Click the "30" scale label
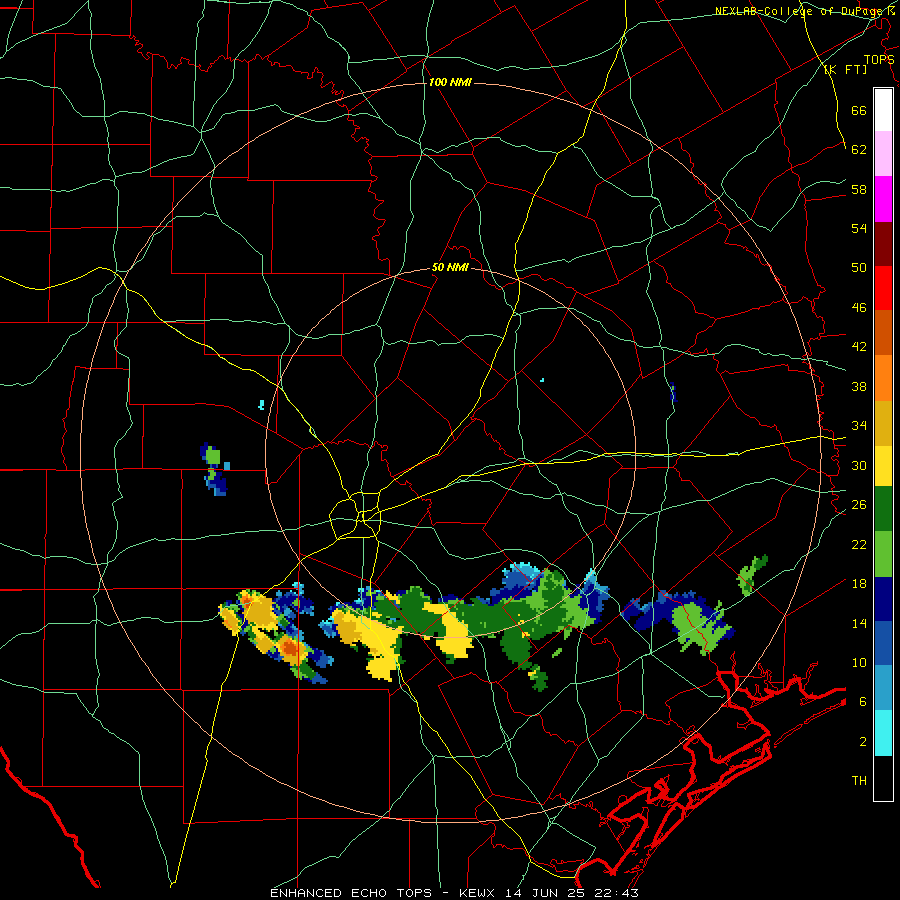This screenshot has width=900, height=900. point(859,465)
